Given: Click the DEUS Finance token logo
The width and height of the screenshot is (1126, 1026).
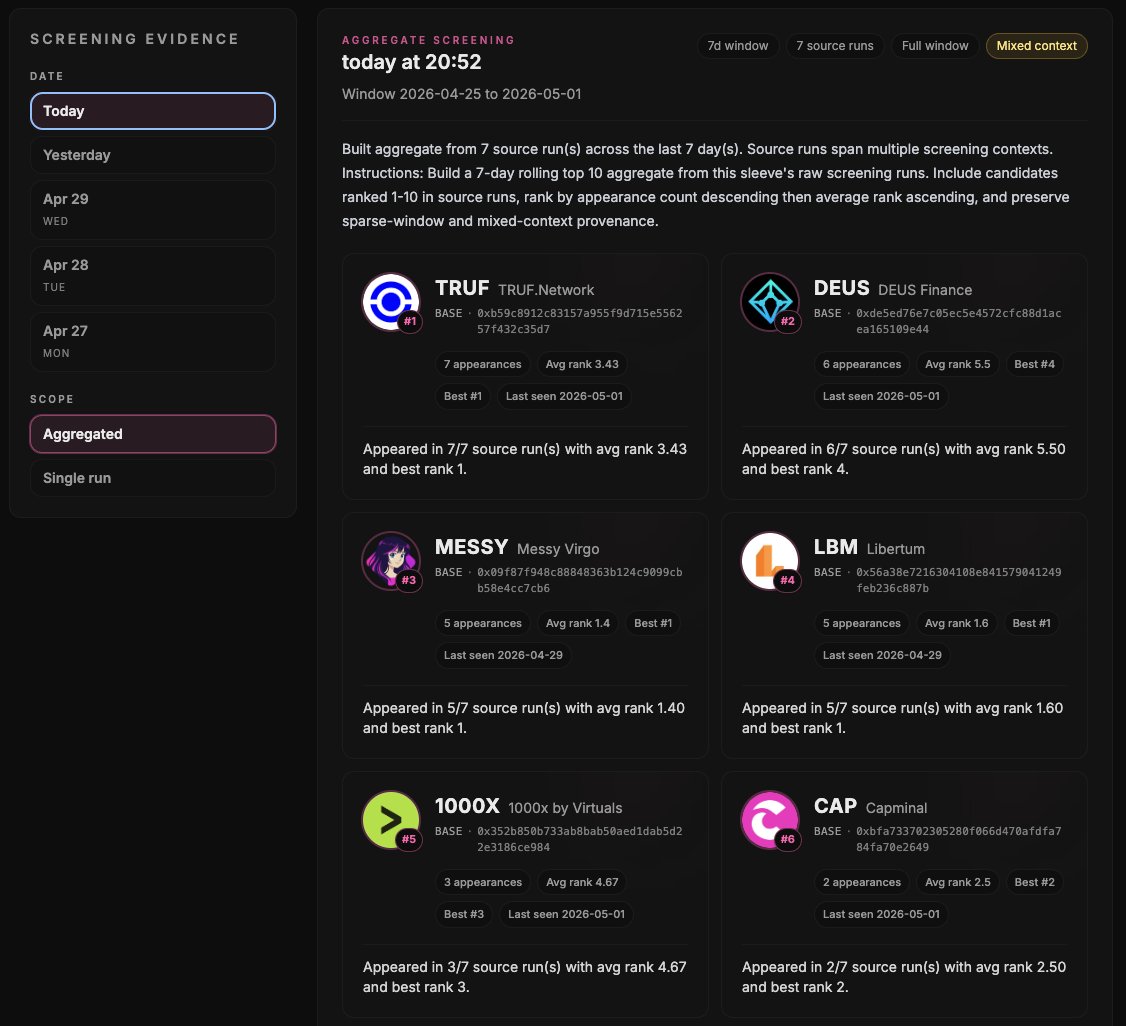Looking at the screenshot, I should [x=770, y=302].
